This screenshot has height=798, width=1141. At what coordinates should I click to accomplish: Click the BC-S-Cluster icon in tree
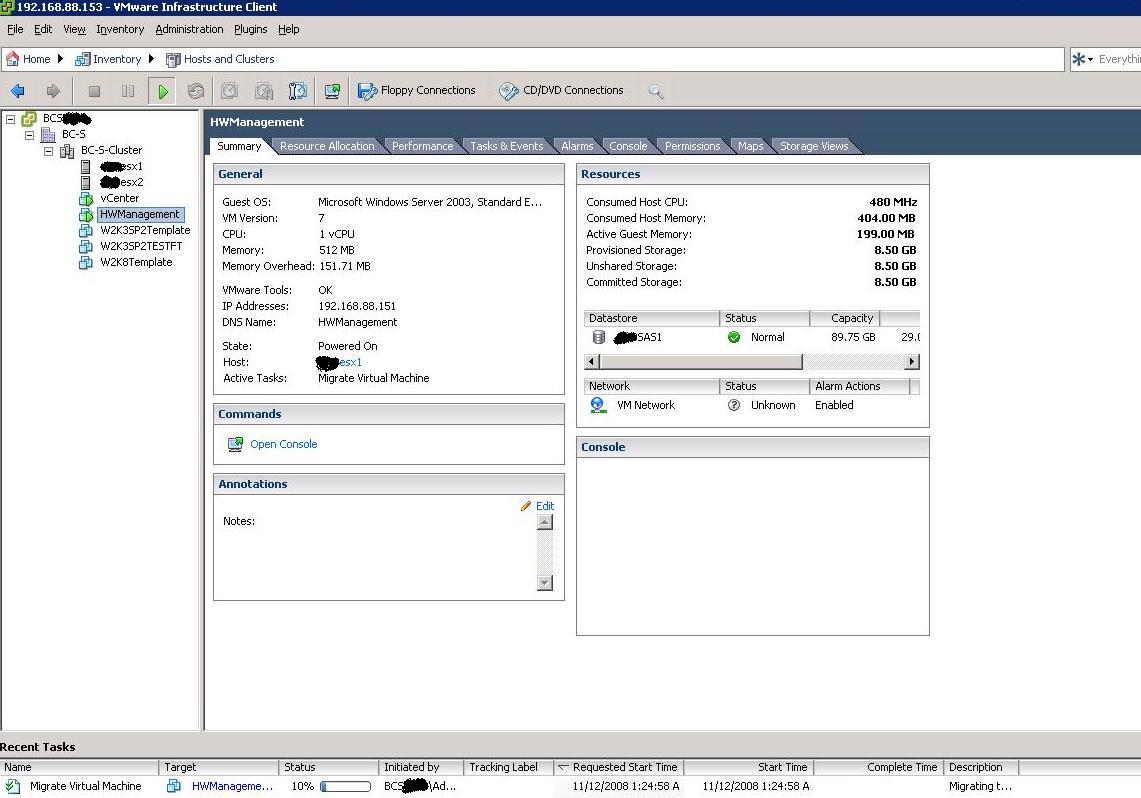pos(67,151)
